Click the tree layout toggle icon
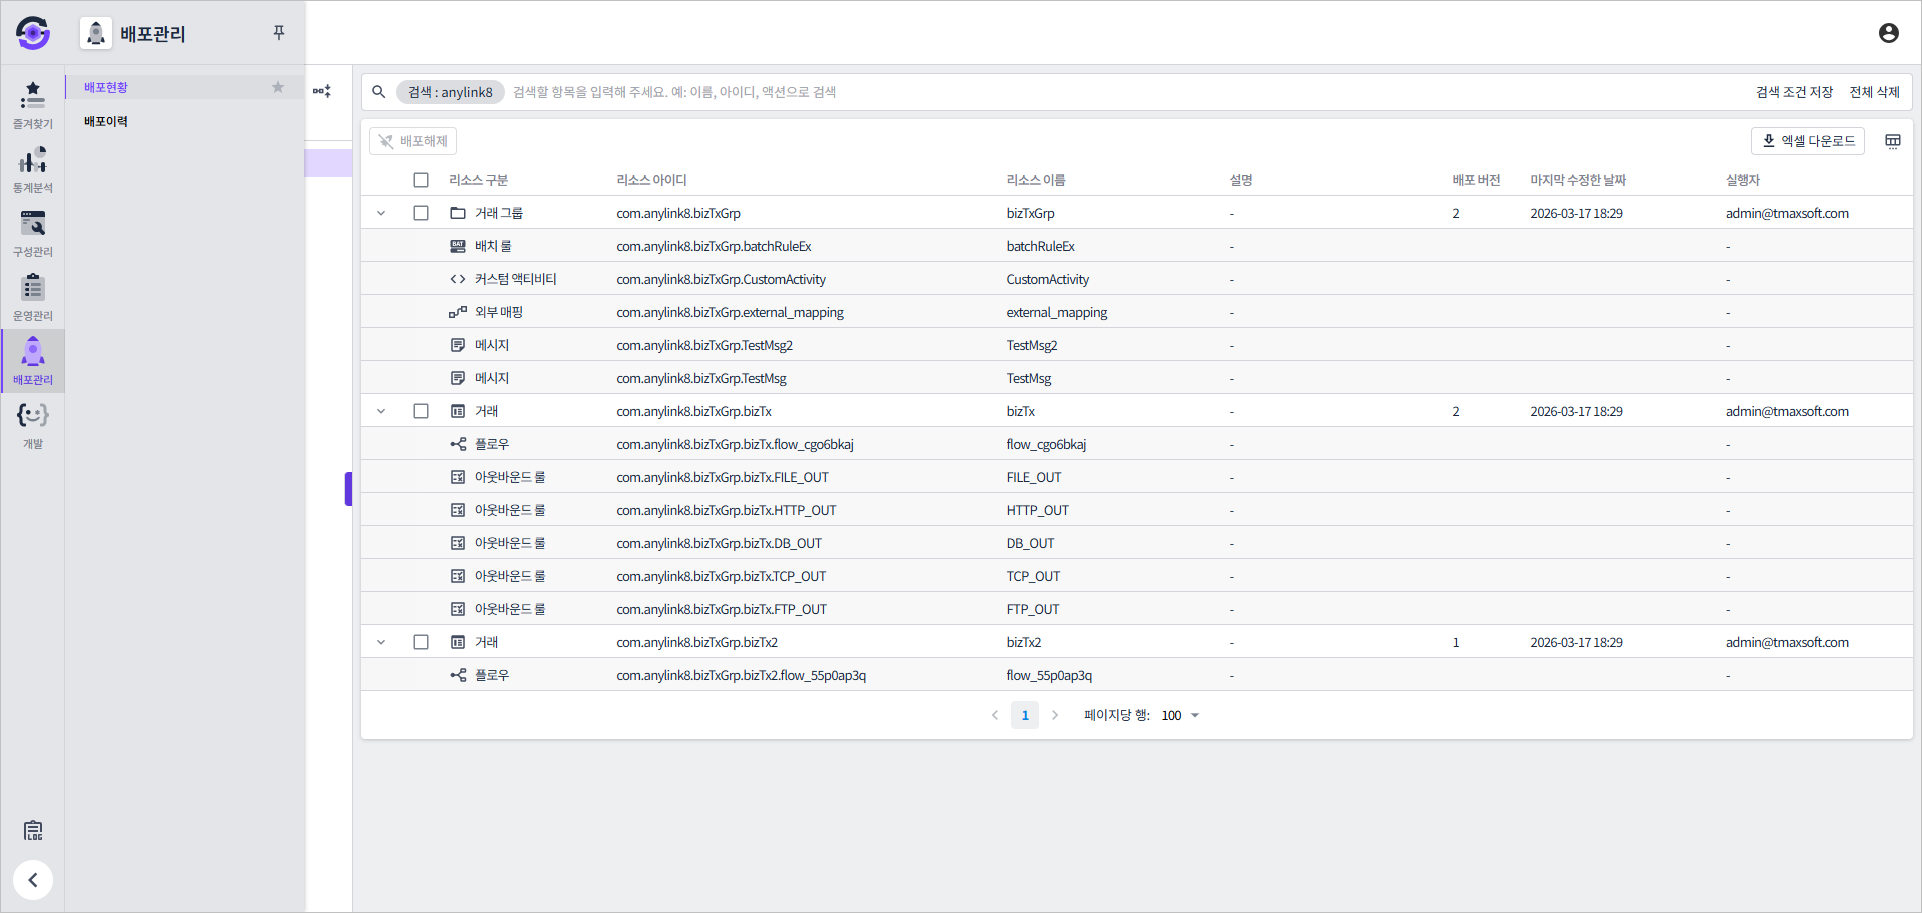1922x913 pixels. coord(322,91)
